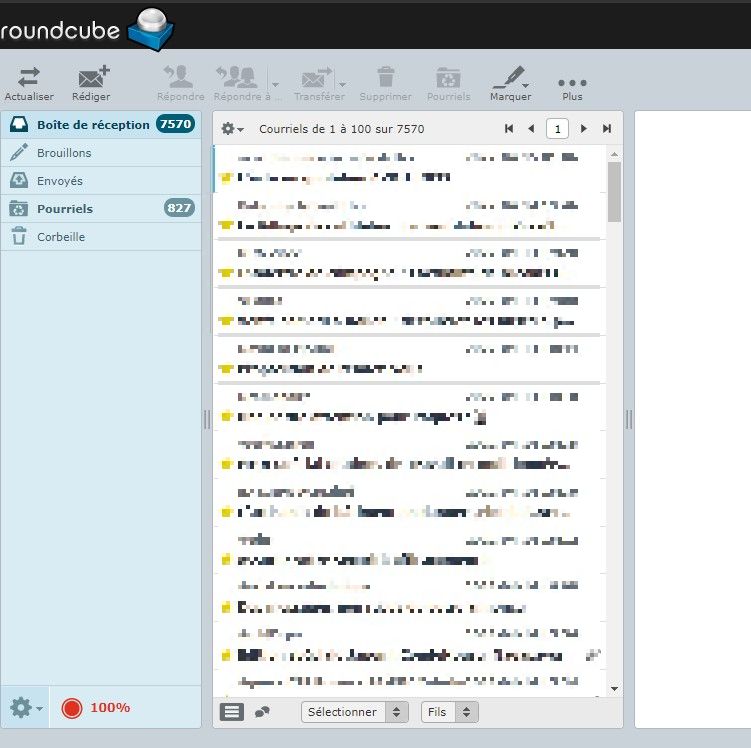Click the Supprimer trash icon

click(385, 78)
